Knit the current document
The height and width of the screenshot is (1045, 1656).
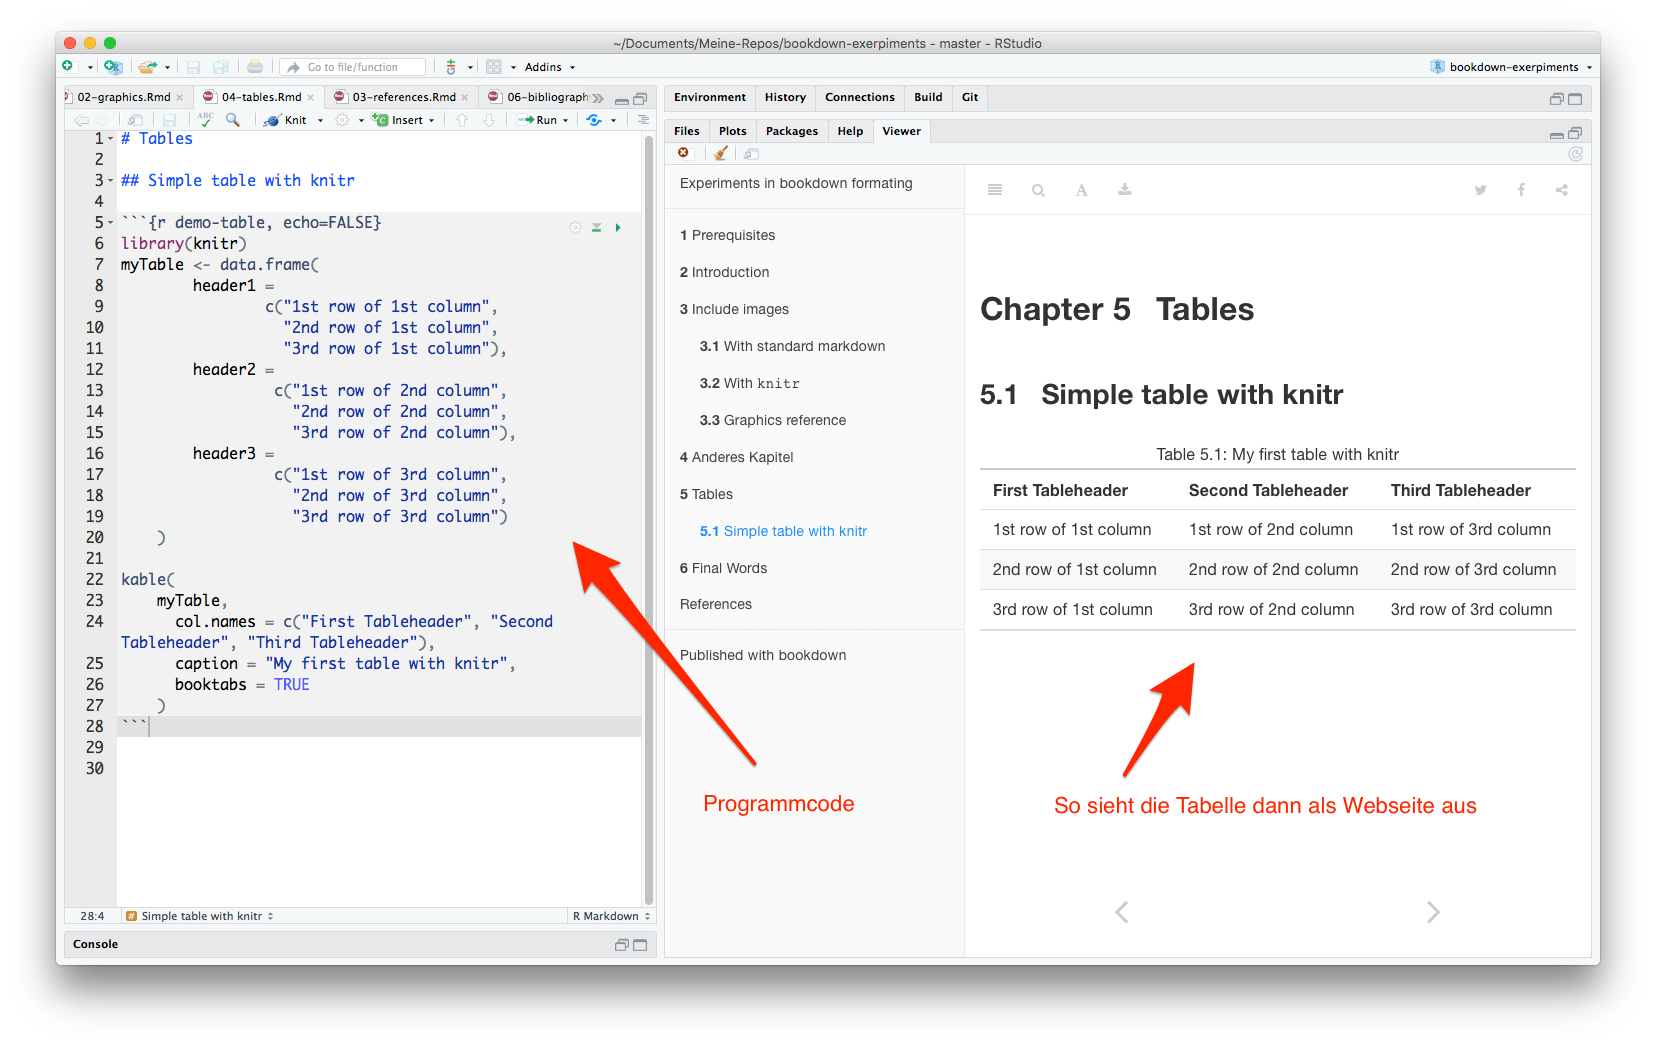pyautogui.click(x=286, y=120)
